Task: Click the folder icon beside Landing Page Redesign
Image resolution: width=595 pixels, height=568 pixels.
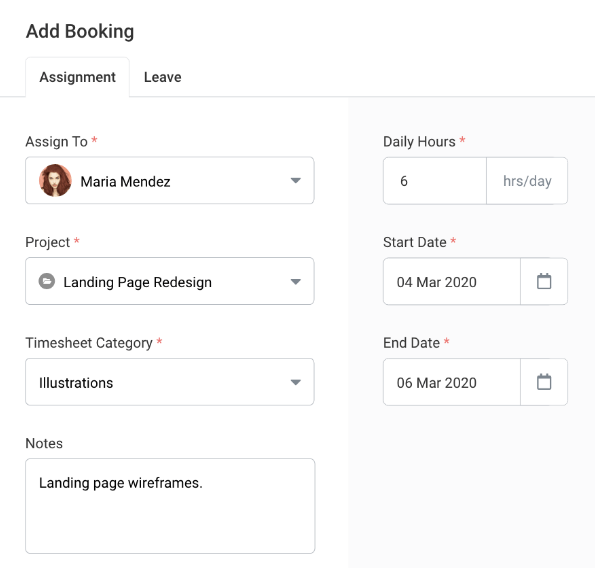Action: click(47, 281)
